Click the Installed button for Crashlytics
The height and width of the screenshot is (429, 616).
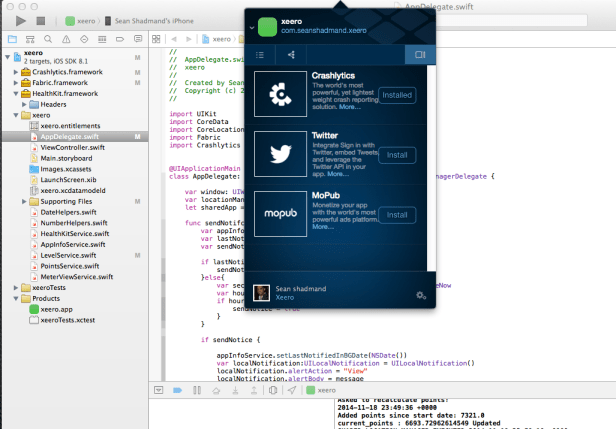397,95
